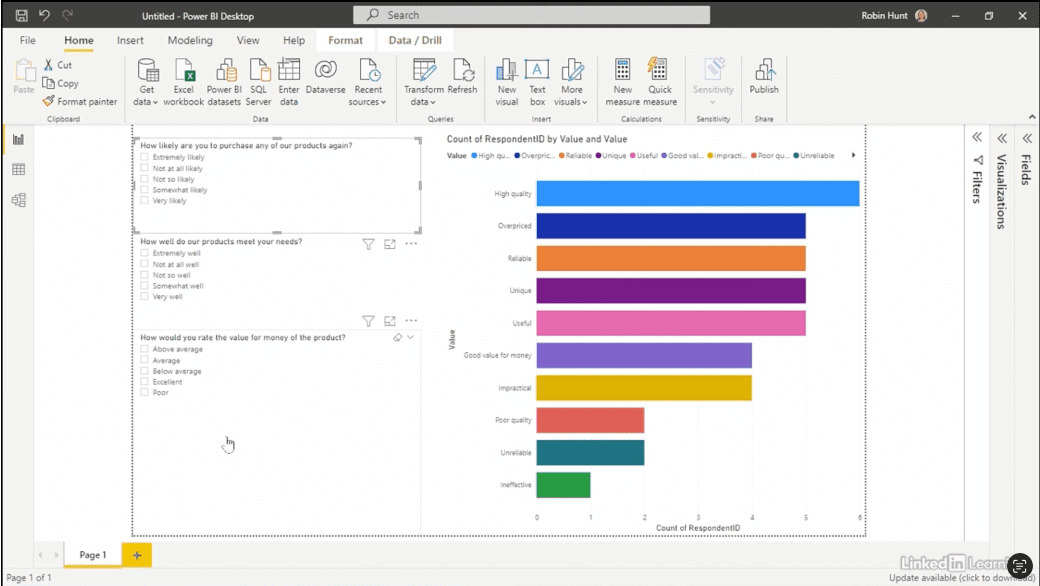1040x586 pixels.
Task: Create a New measure
Action: coord(622,82)
